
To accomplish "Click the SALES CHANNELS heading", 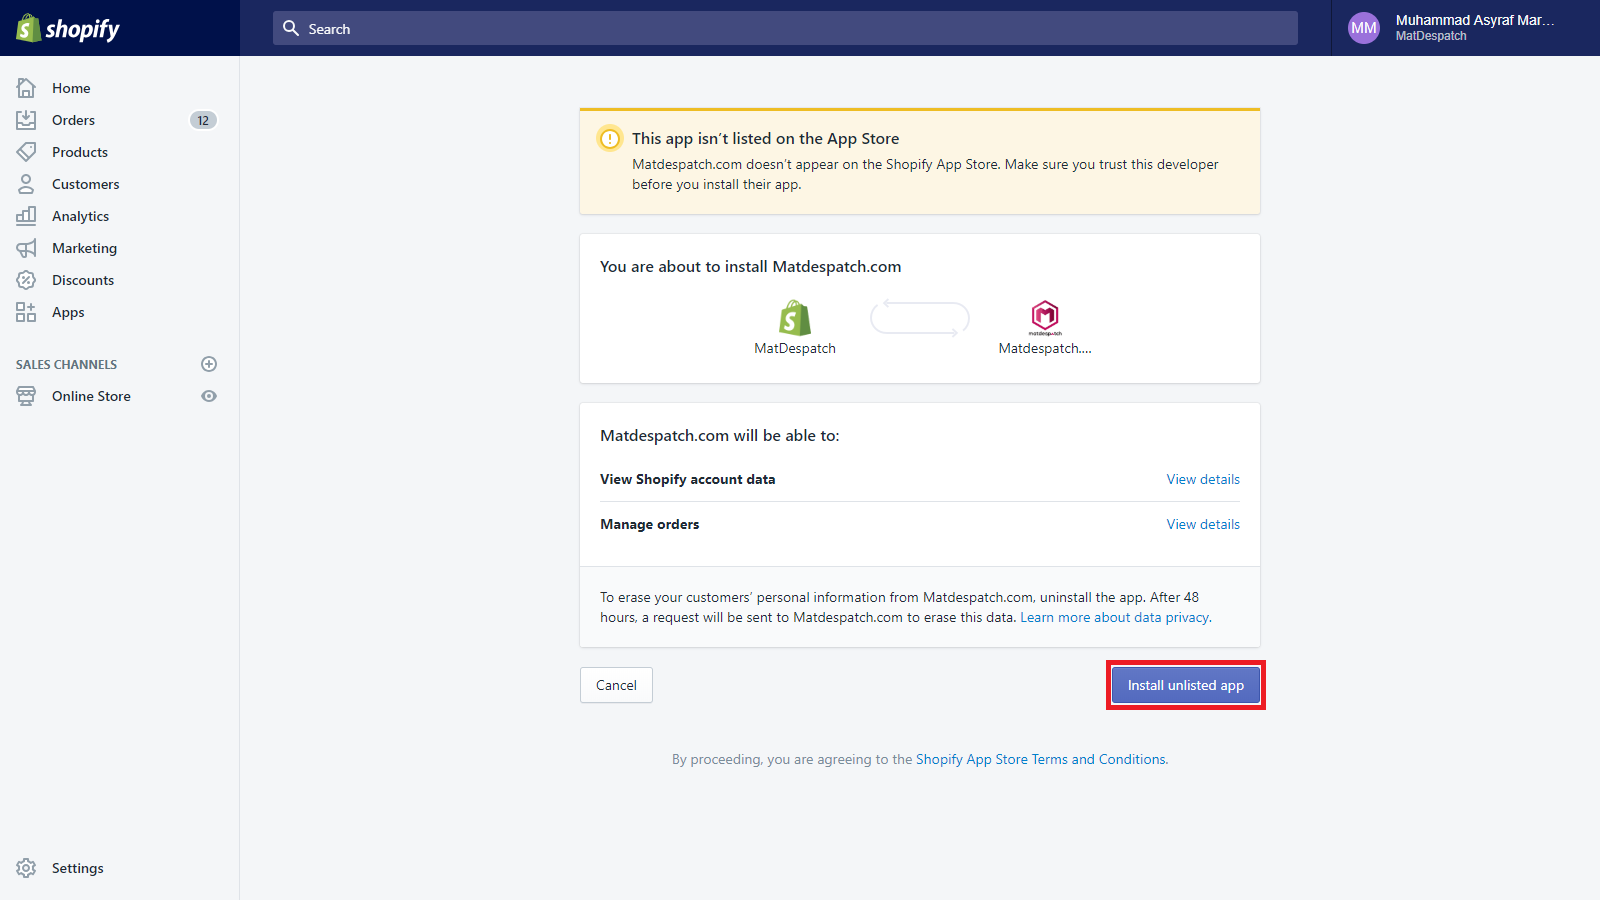I will click(66, 364).
